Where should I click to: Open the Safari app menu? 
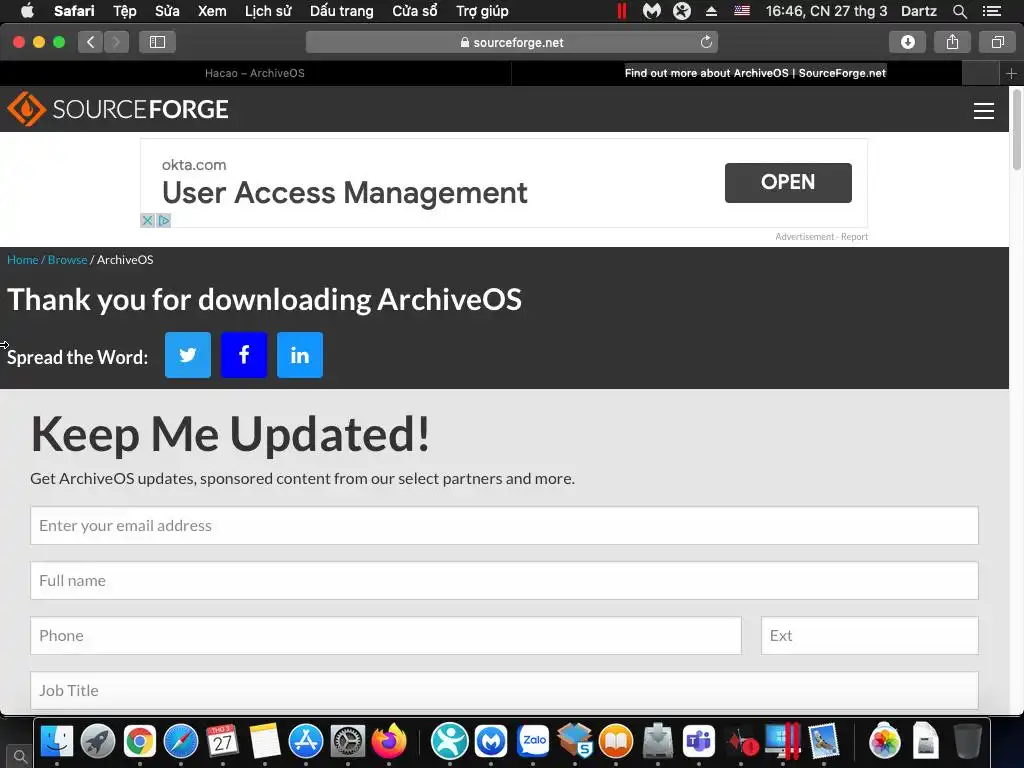[74, 10]
